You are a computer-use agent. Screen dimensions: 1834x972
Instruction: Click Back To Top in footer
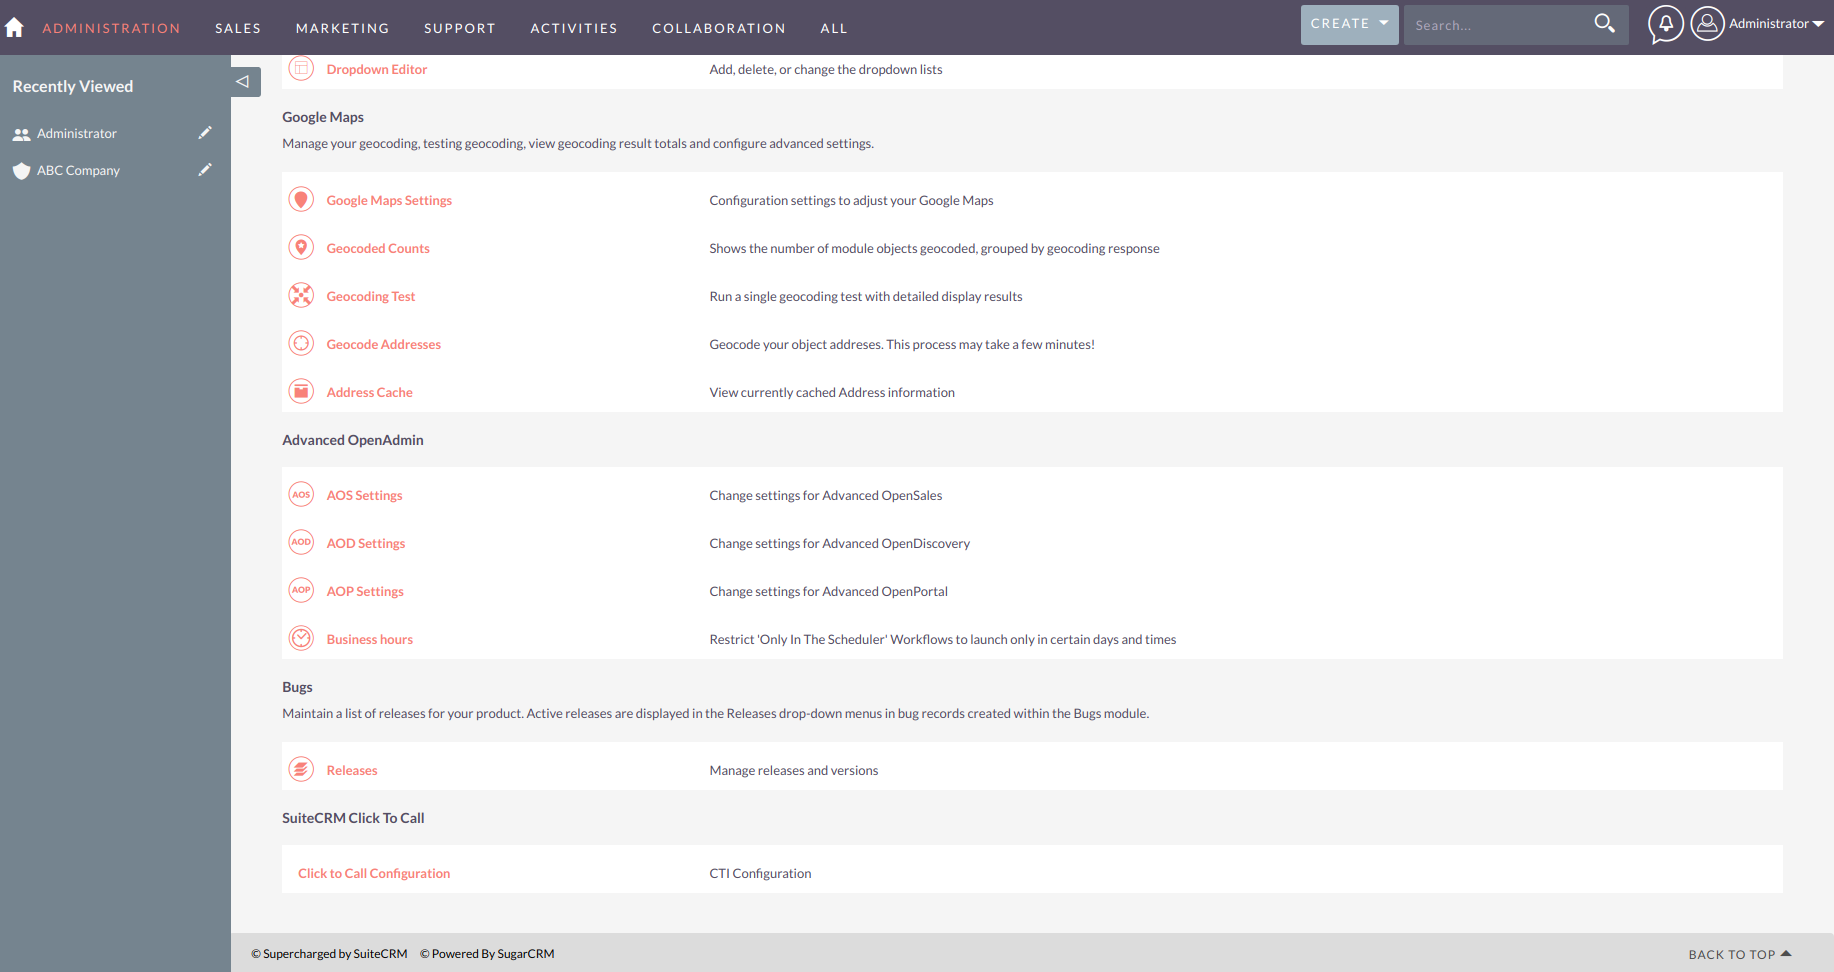[1739, 954]
